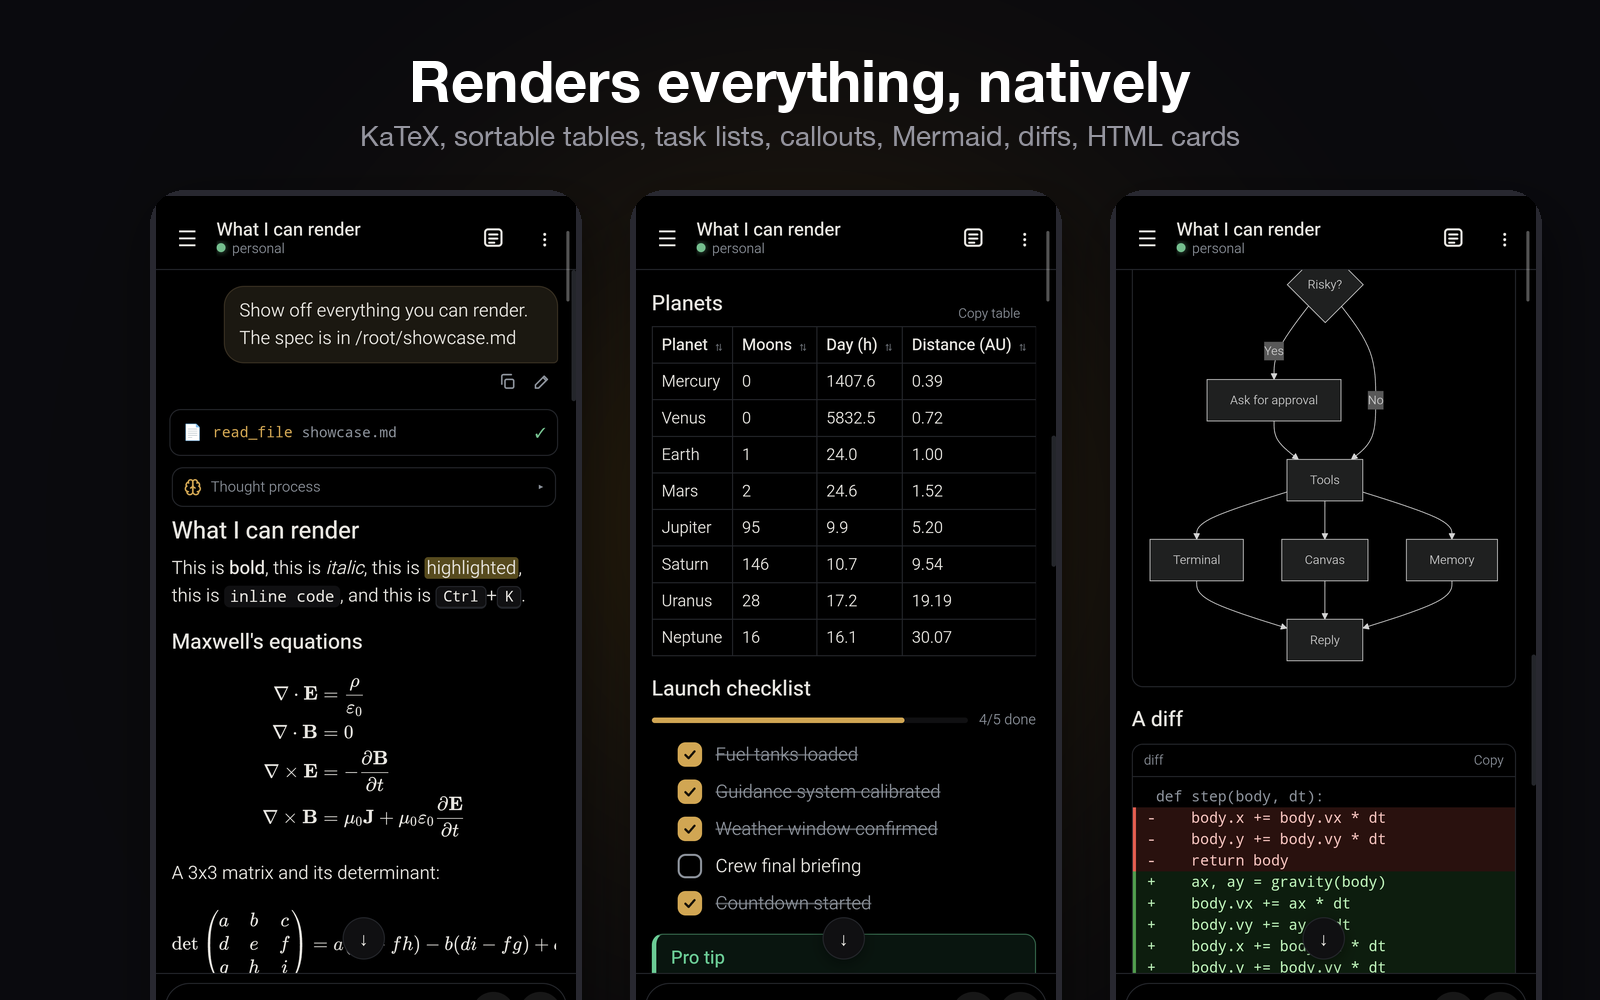Check the Crew final briefing task
This screenshot has height=1000, width=1600.
(690, 866)
